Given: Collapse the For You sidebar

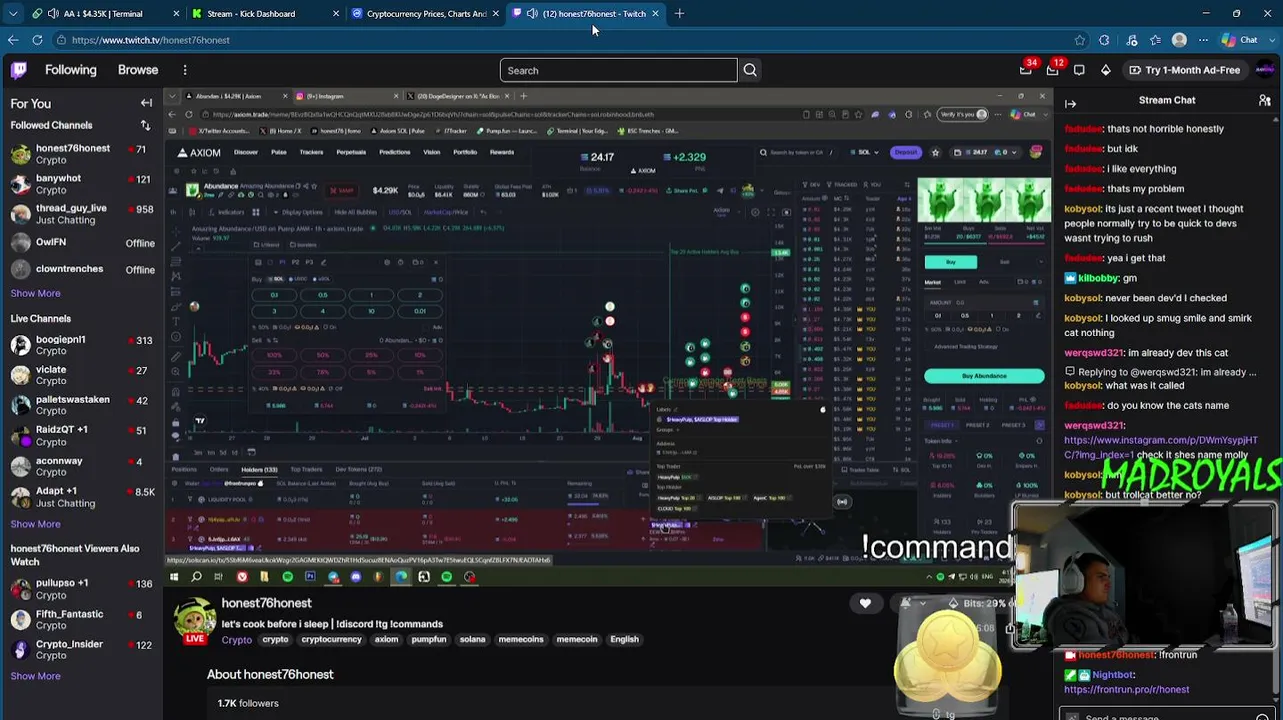Looking at the screenshot, I should coord(146,103).
